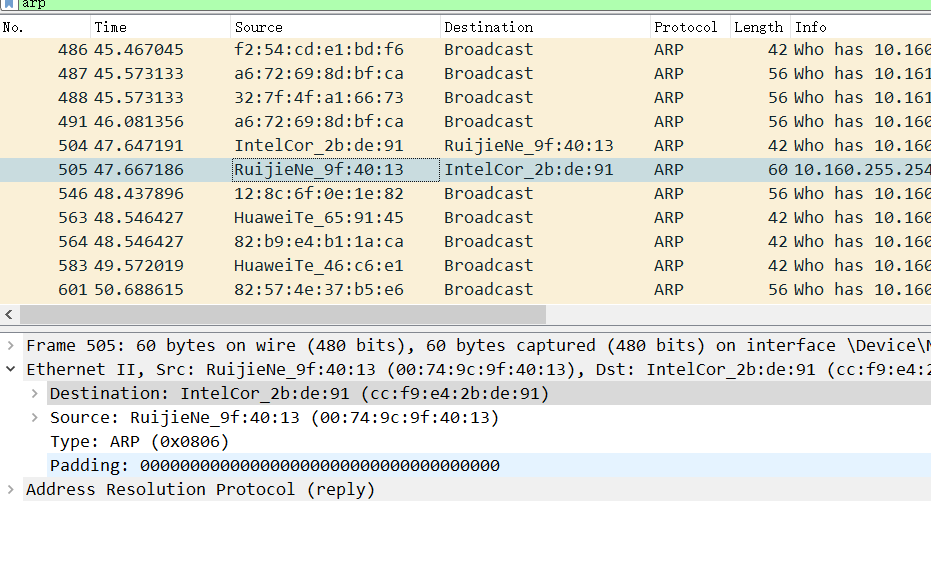Image resolution: width=931 pixels, height=567 pixels.
Task: Sort packets by the Length column header
Action: (x=760, y=27)
